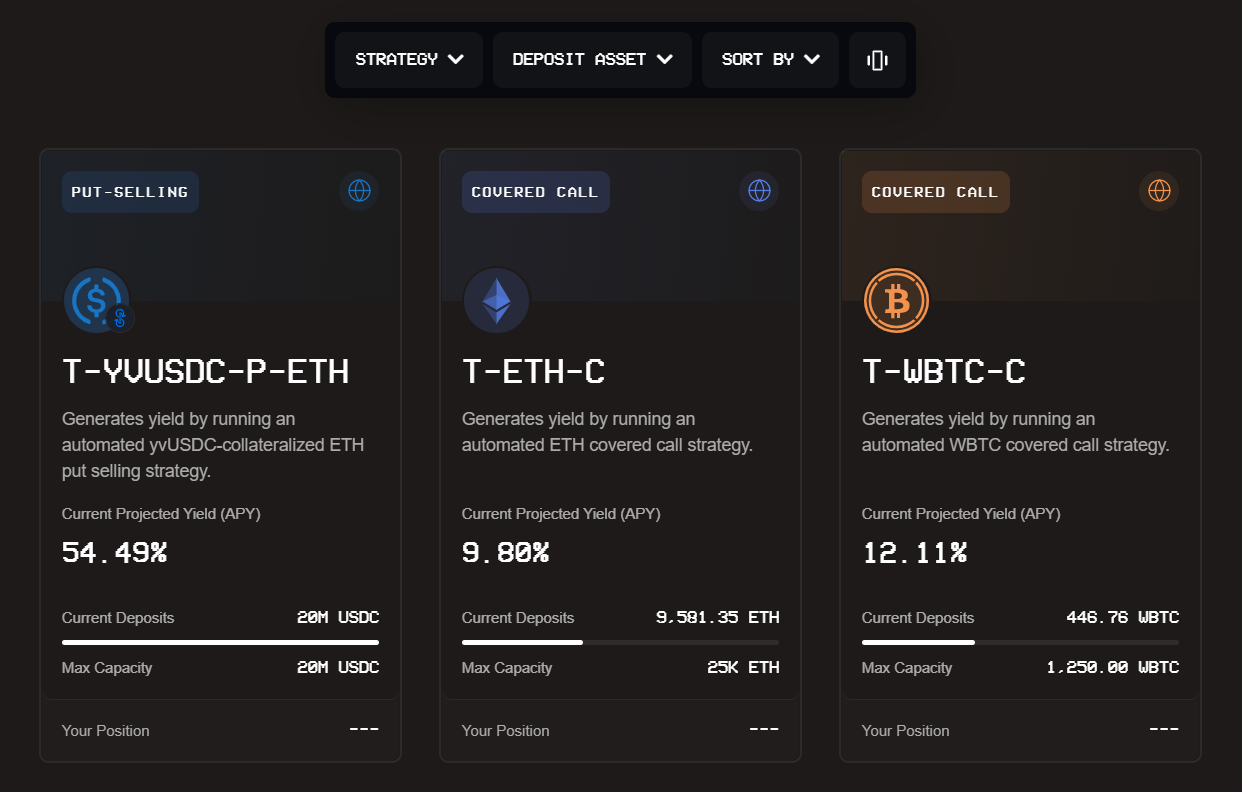This screenshot has height=792, width=1242.
Task: Click the 54.49% projected yield value
Action: pyautogui.click(x=114, y=552)
